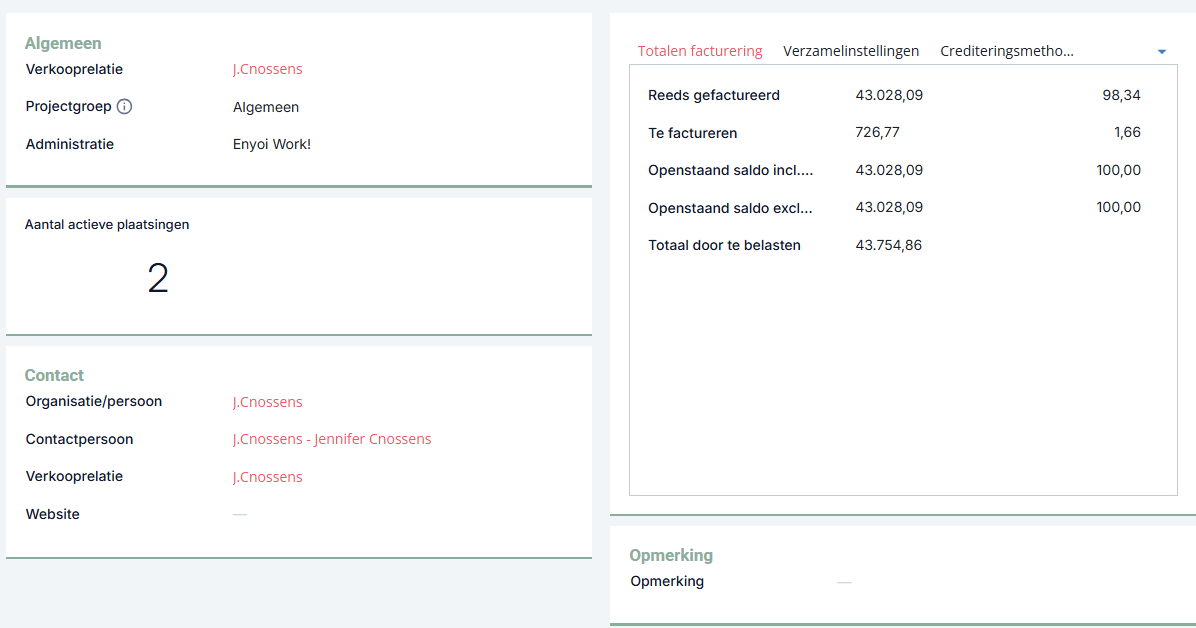Click the empty Opmerking field value
The width and height of the screenshot is (1196, 628).
pyautogui.click(x=844, y=582)
